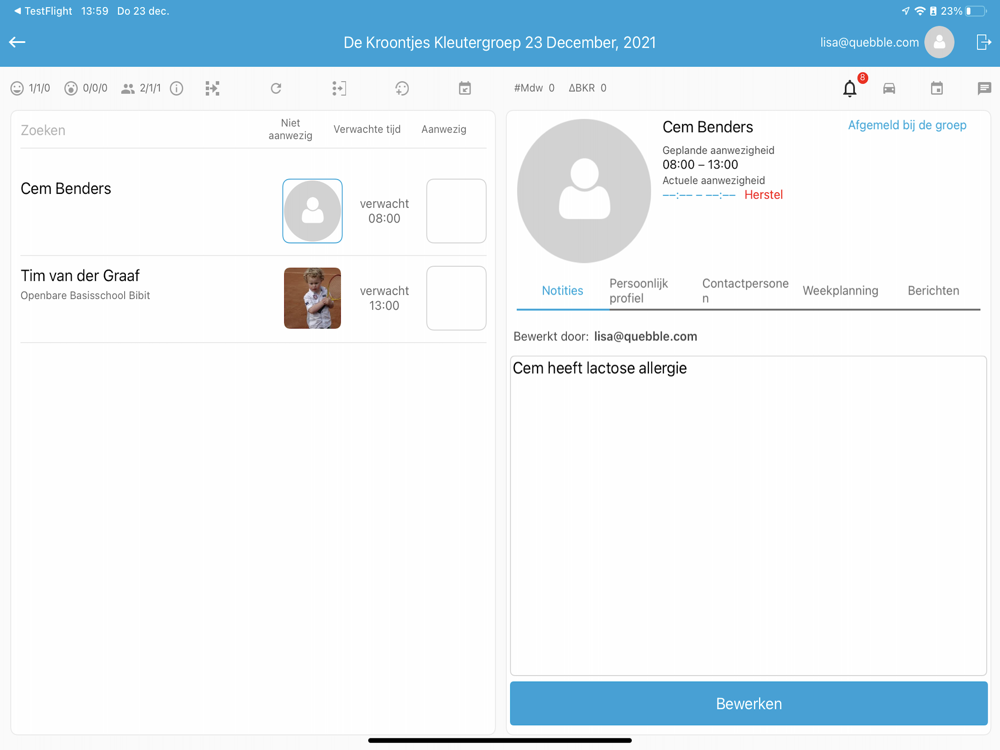Tap the baby face count icon
Viewport: 1000px width, 750px height.
71,88
